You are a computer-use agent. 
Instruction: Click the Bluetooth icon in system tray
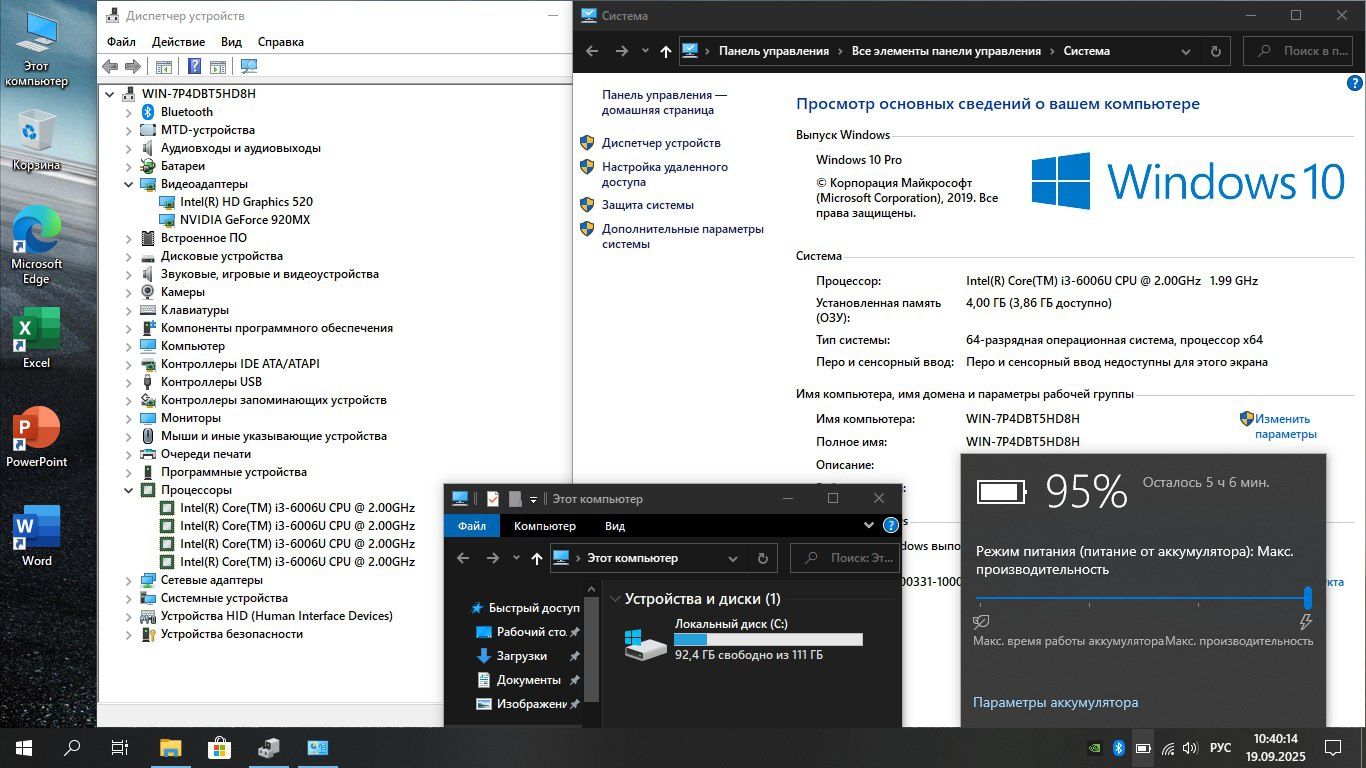pyautogui.click(x=1119, y=748)
